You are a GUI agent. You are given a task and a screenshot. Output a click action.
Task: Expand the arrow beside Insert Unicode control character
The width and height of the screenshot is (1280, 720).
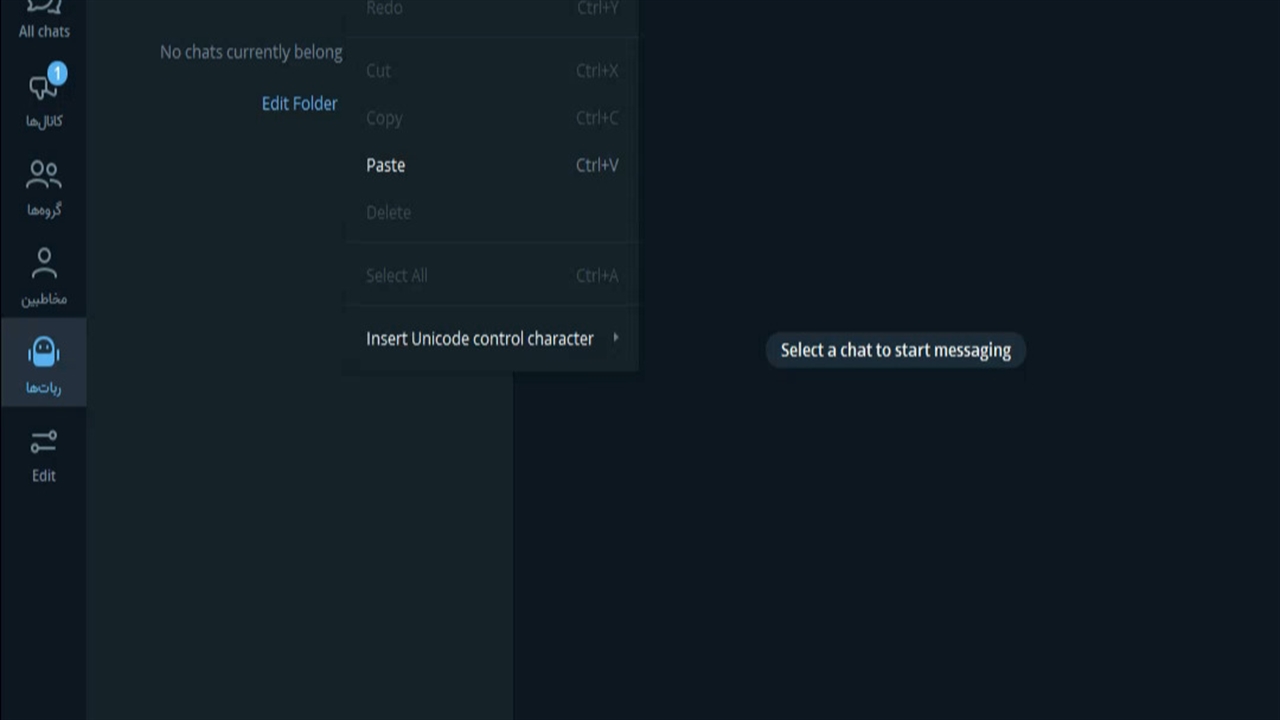[615, 337]
